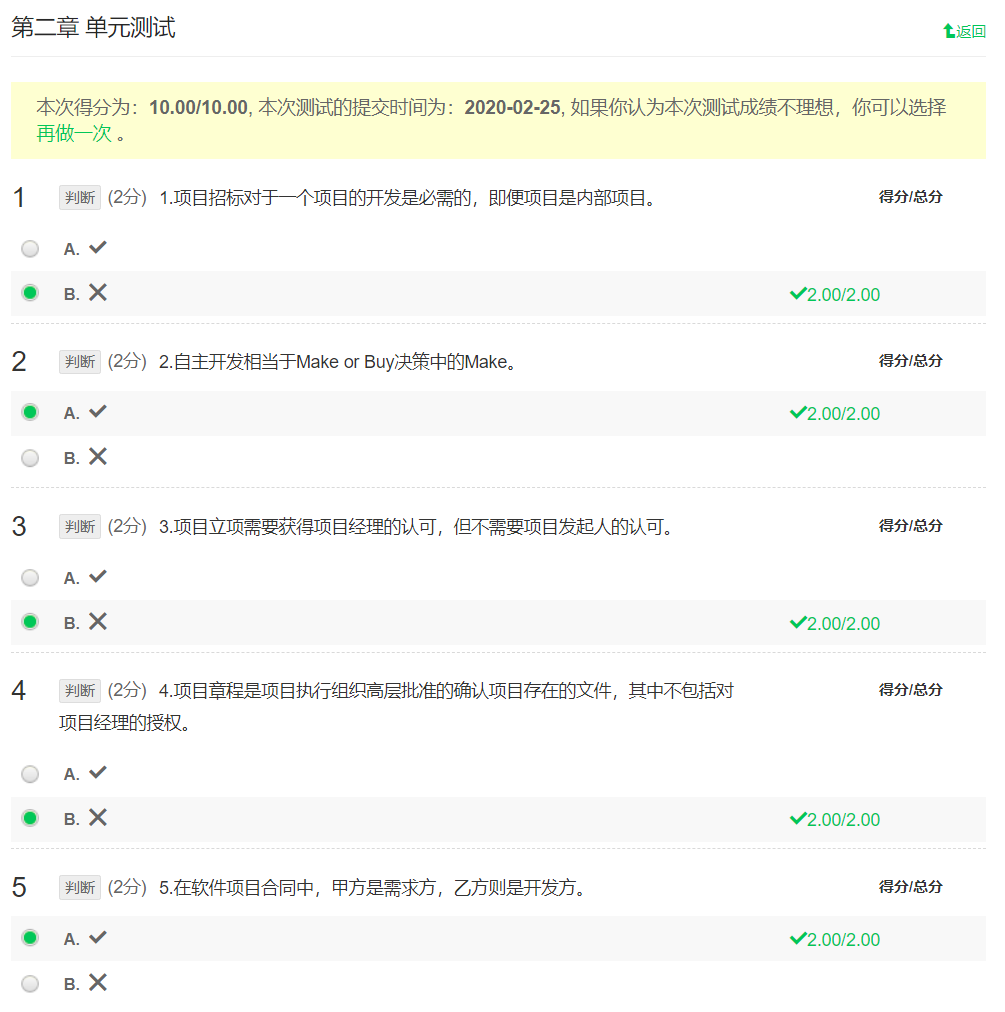Select radio A for question 2
Screen dimensions: 1005x1012
[30, 412]
